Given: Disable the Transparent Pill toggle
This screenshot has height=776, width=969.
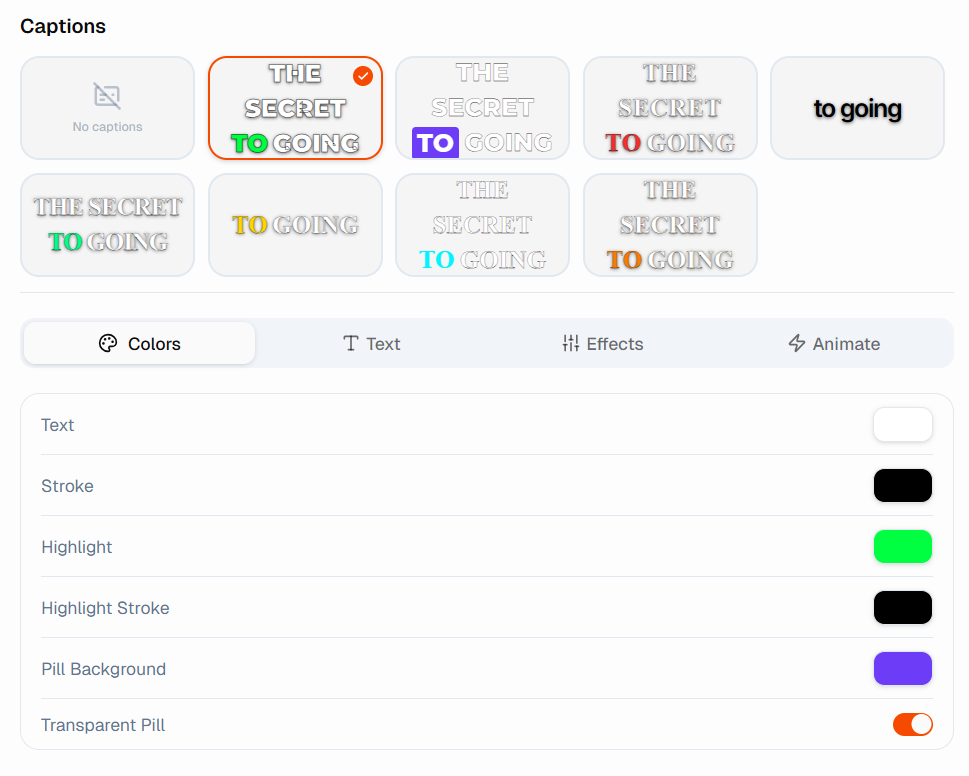Looking at the screenshot, I should [912, 725].
